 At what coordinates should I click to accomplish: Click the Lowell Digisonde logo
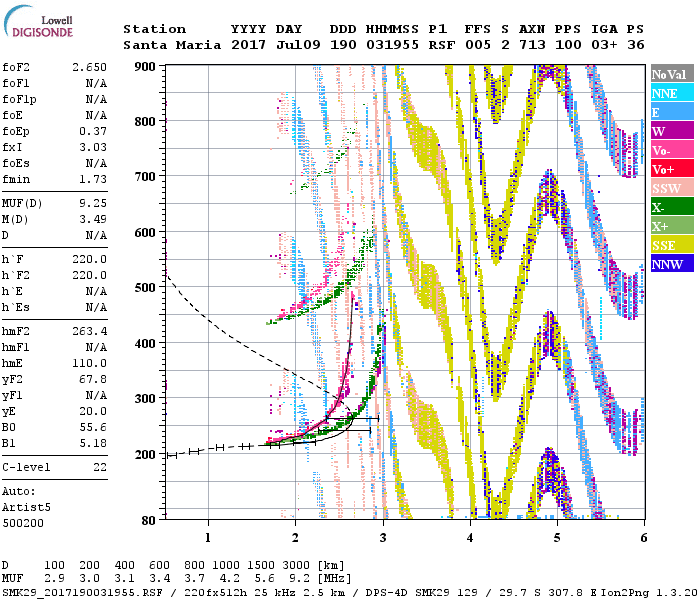[x=38, y=22]
